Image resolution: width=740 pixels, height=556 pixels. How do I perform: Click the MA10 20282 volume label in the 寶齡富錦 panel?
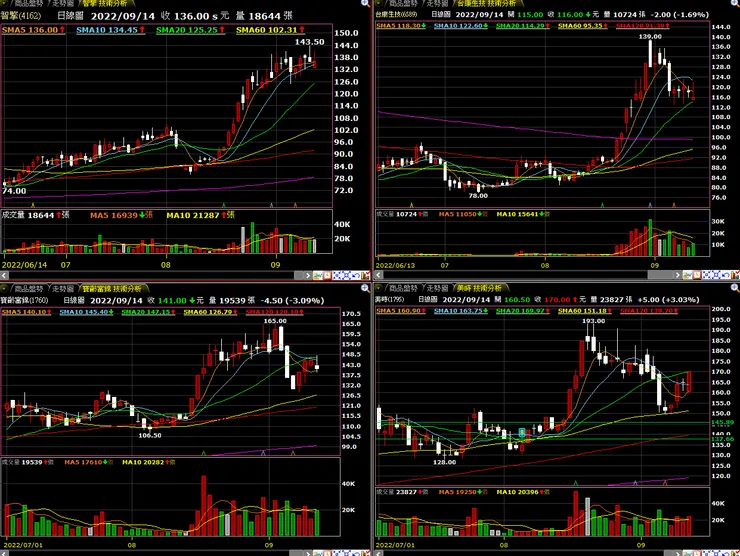pyautogui.click(x=149, y=462)
